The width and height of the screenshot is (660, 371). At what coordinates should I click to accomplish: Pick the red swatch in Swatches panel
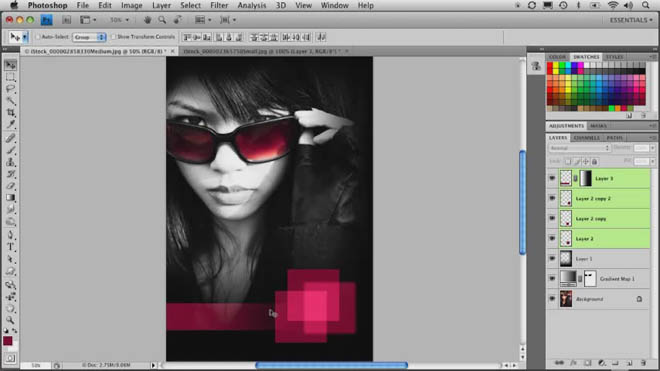point(550,65)
